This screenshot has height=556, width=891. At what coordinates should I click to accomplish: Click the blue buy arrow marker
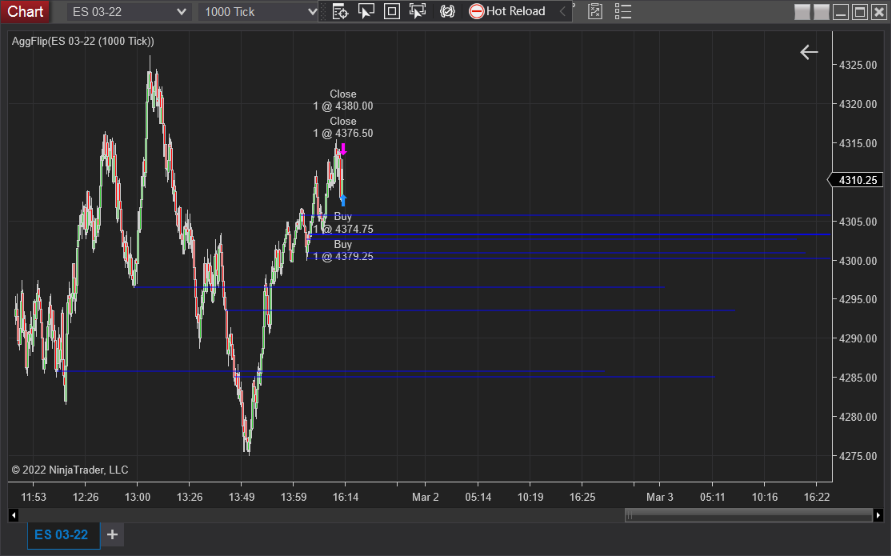point(343,201)
